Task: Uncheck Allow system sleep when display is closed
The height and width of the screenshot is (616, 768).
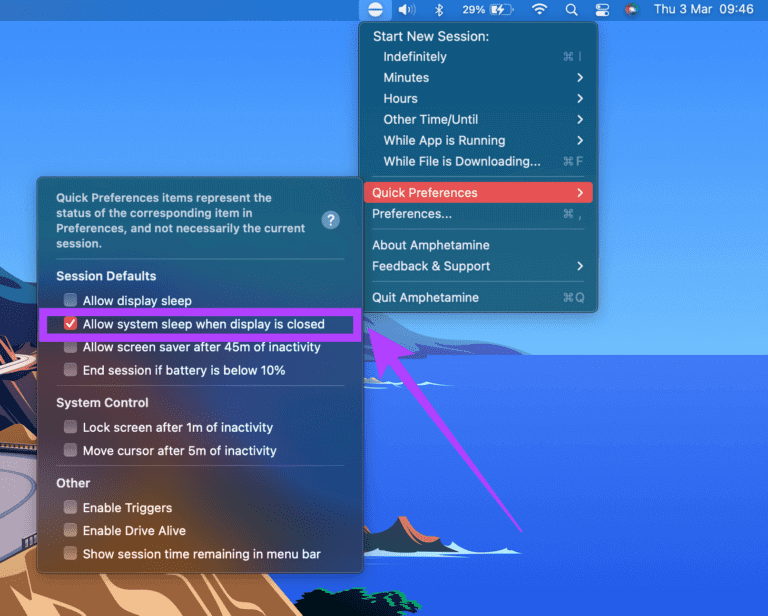Action: (x=70, y=324)
